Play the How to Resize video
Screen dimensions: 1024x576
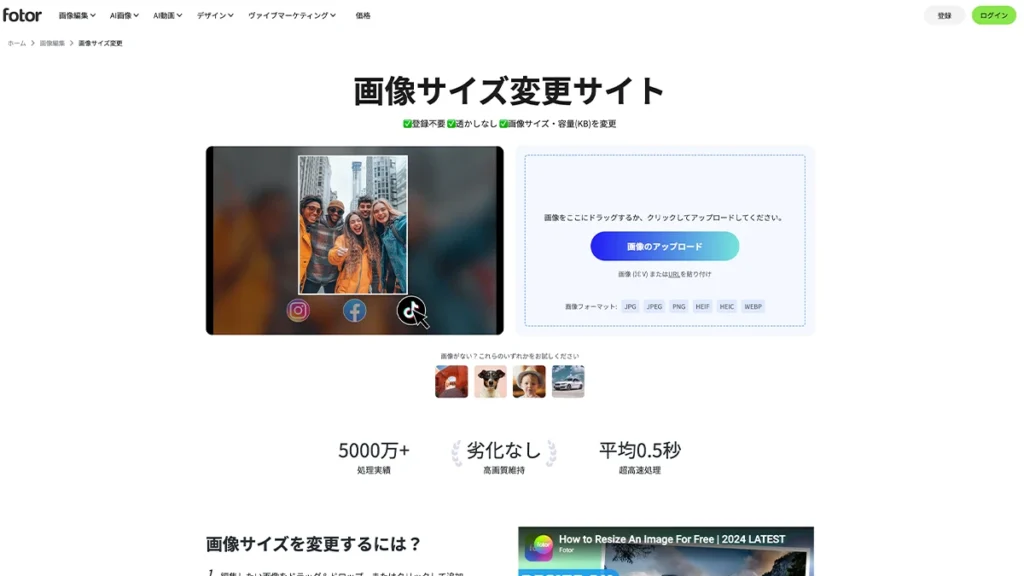665,551
